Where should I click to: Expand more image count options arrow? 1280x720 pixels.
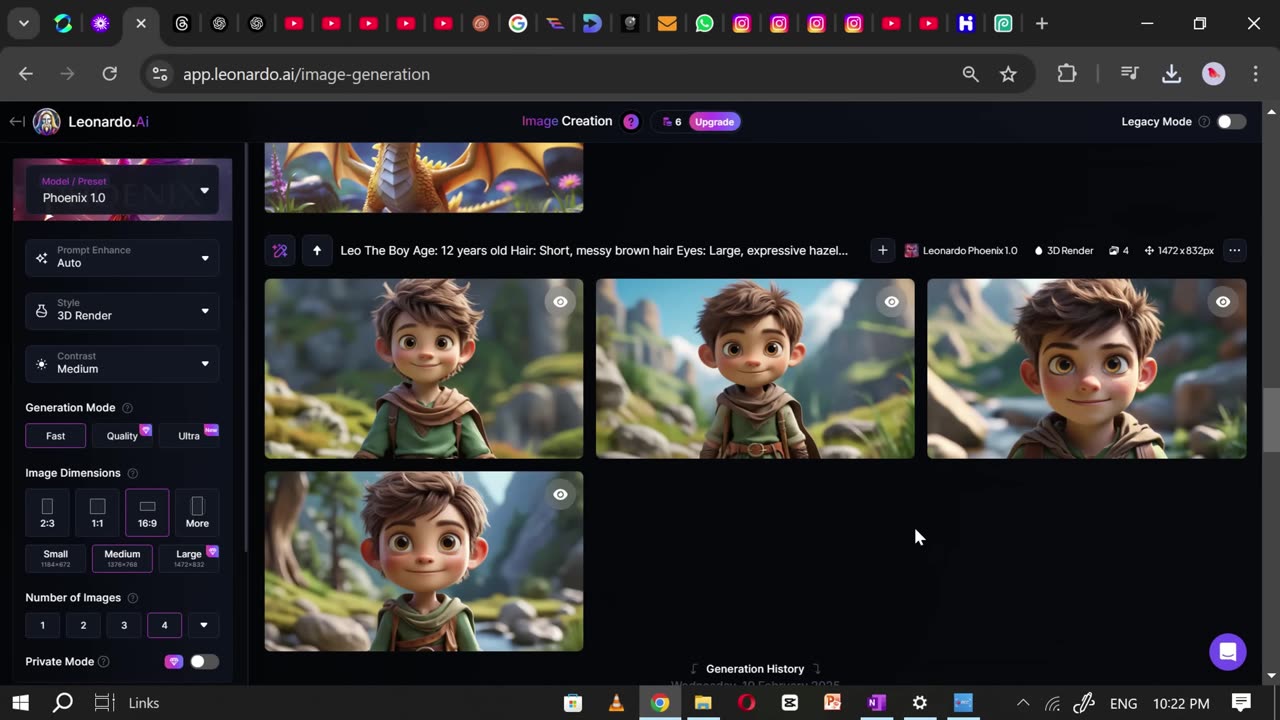pos(204,625)
